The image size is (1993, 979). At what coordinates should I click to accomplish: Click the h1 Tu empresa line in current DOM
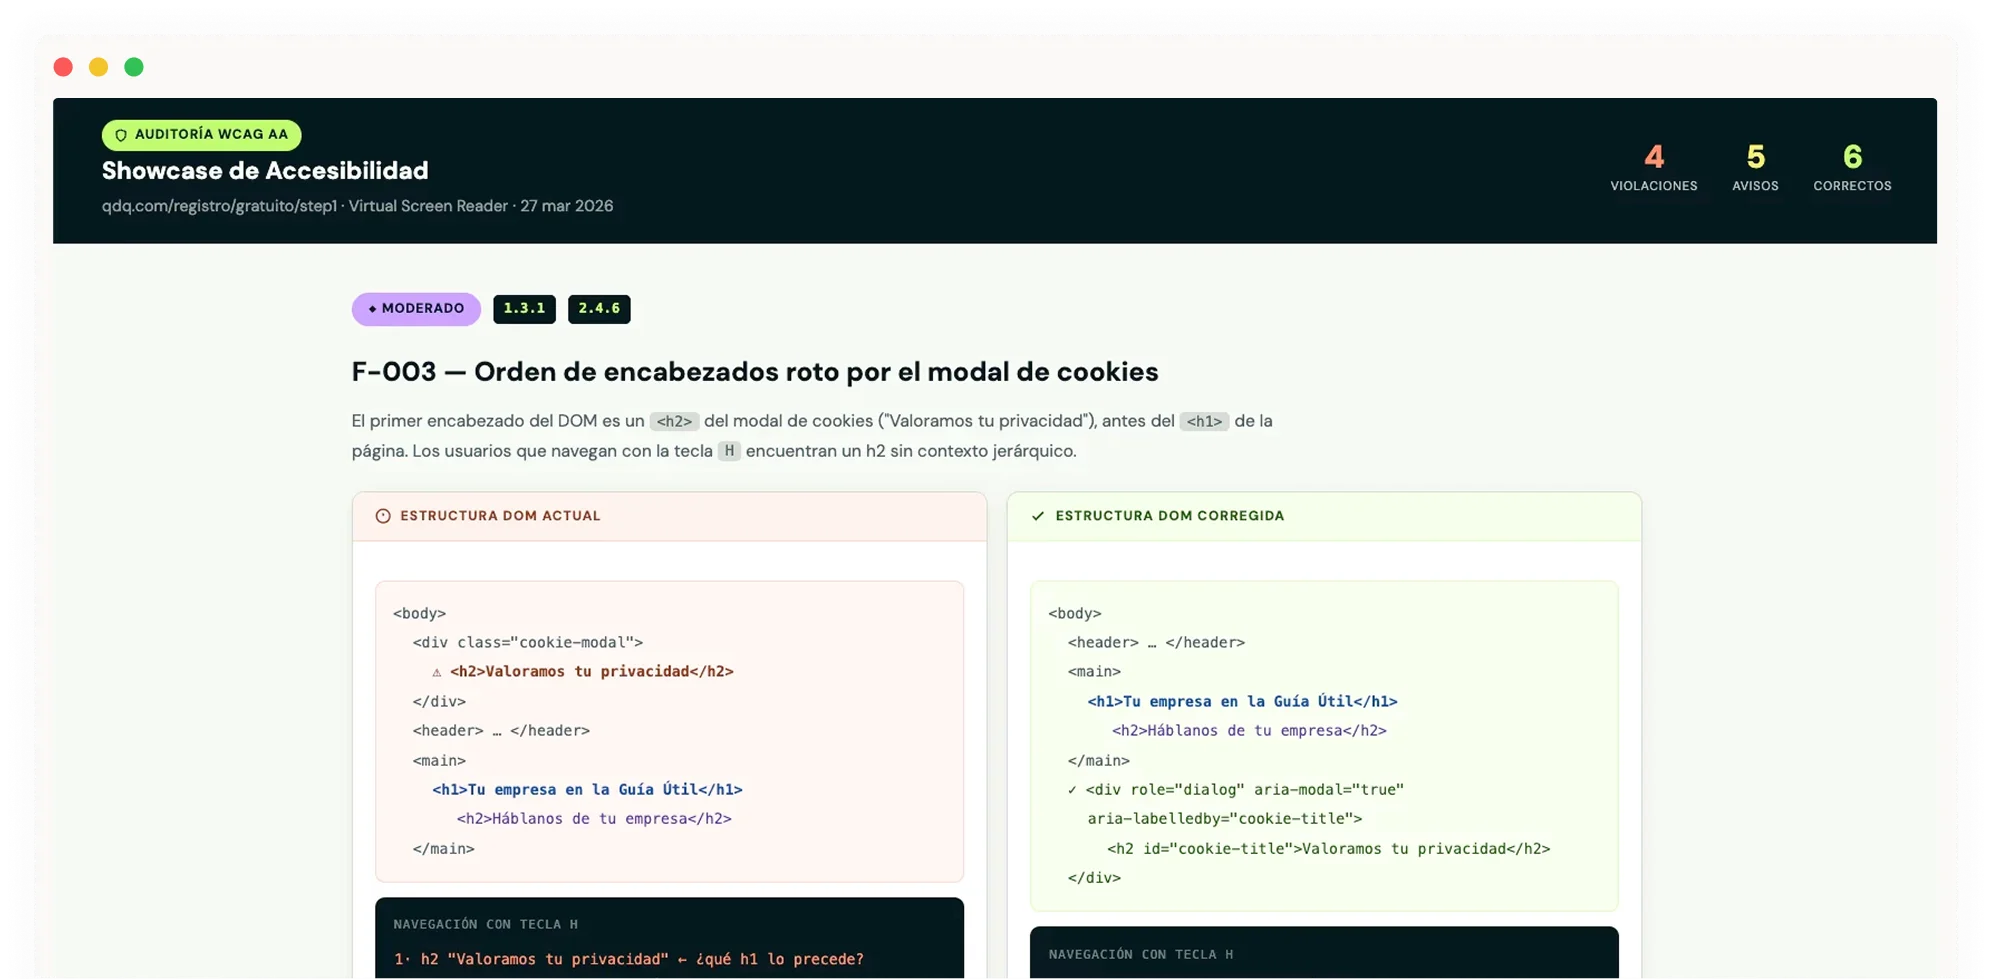click(x=587, y=790)
